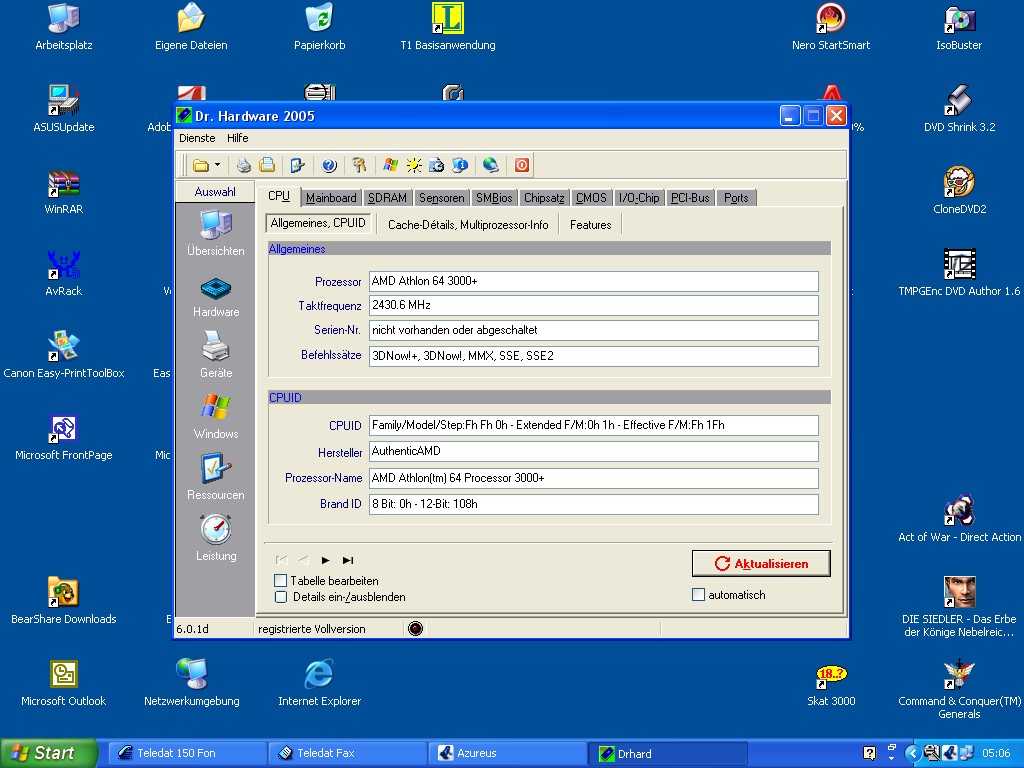
Task: Switch to the SMBios tab
Action: pos(494,198)
